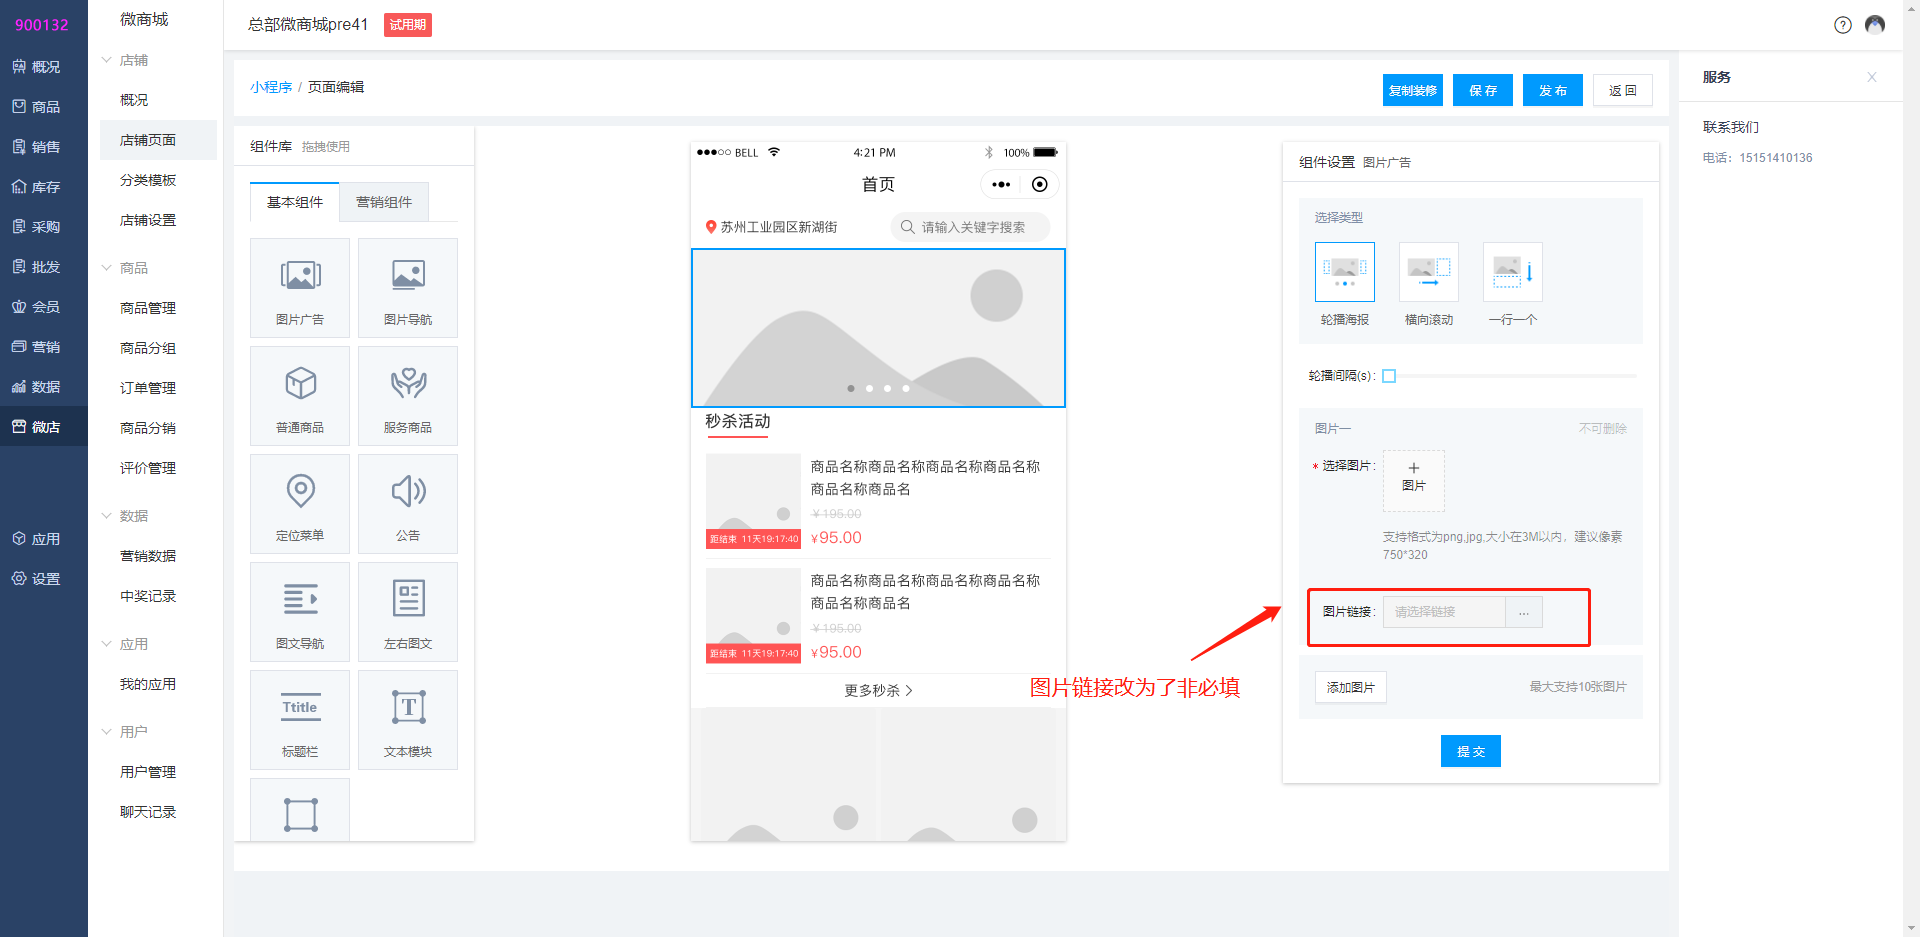
Task: Choose the 一行一个 display type
Action: 1512,272
